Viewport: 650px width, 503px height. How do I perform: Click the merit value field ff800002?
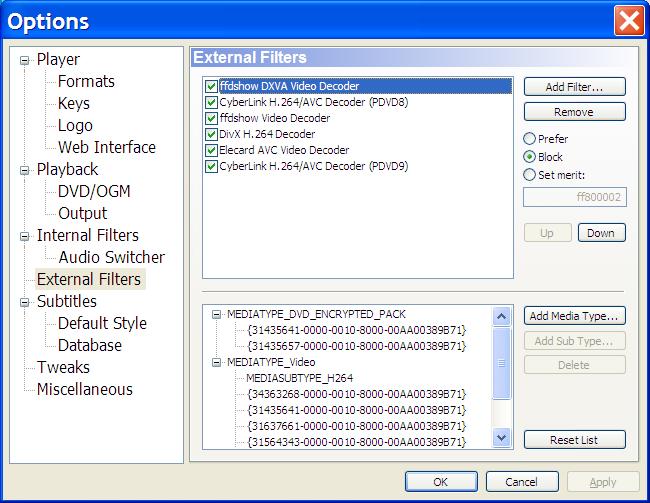point(575,197)
